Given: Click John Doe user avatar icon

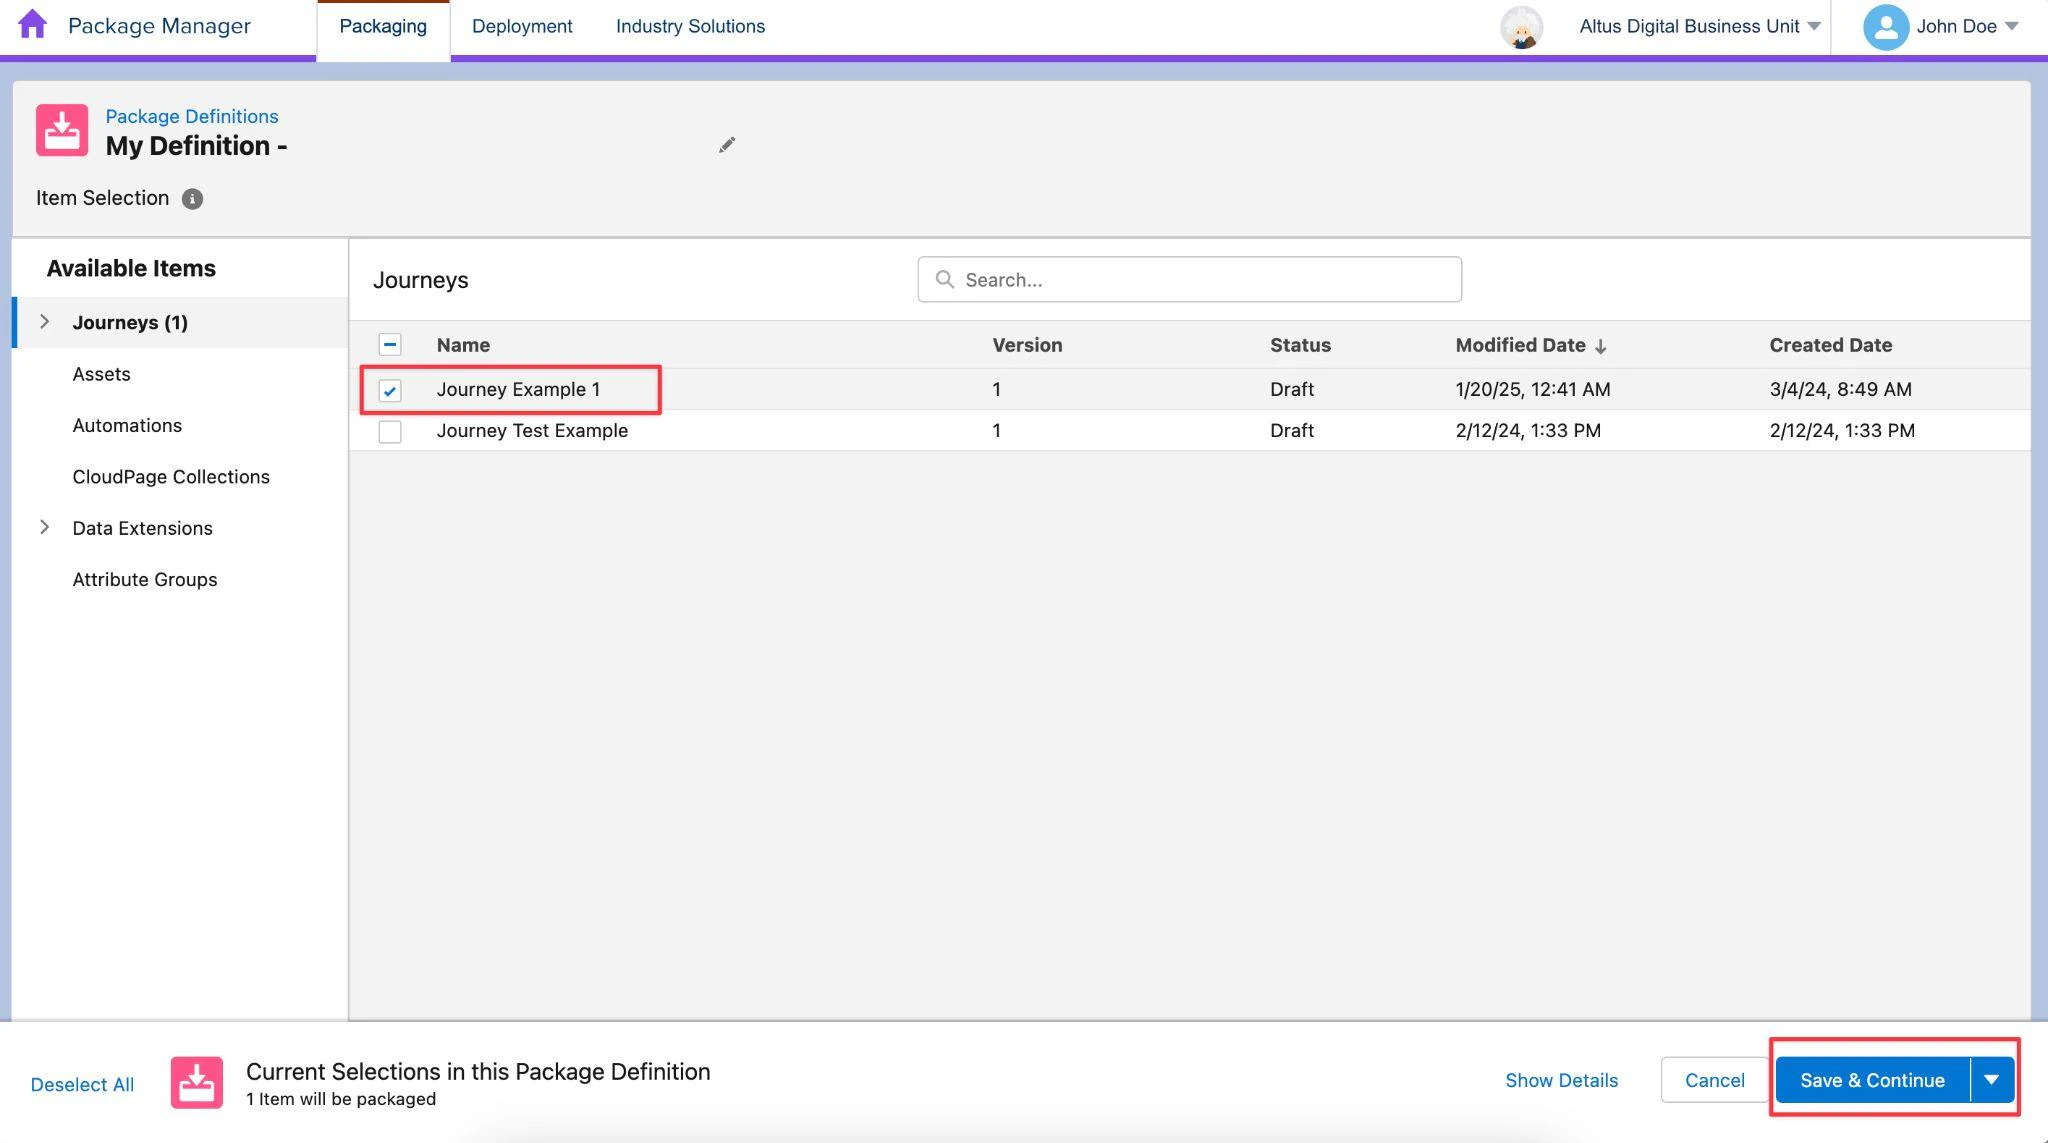Looking at the screenshot, I should tap(1885, 27).
